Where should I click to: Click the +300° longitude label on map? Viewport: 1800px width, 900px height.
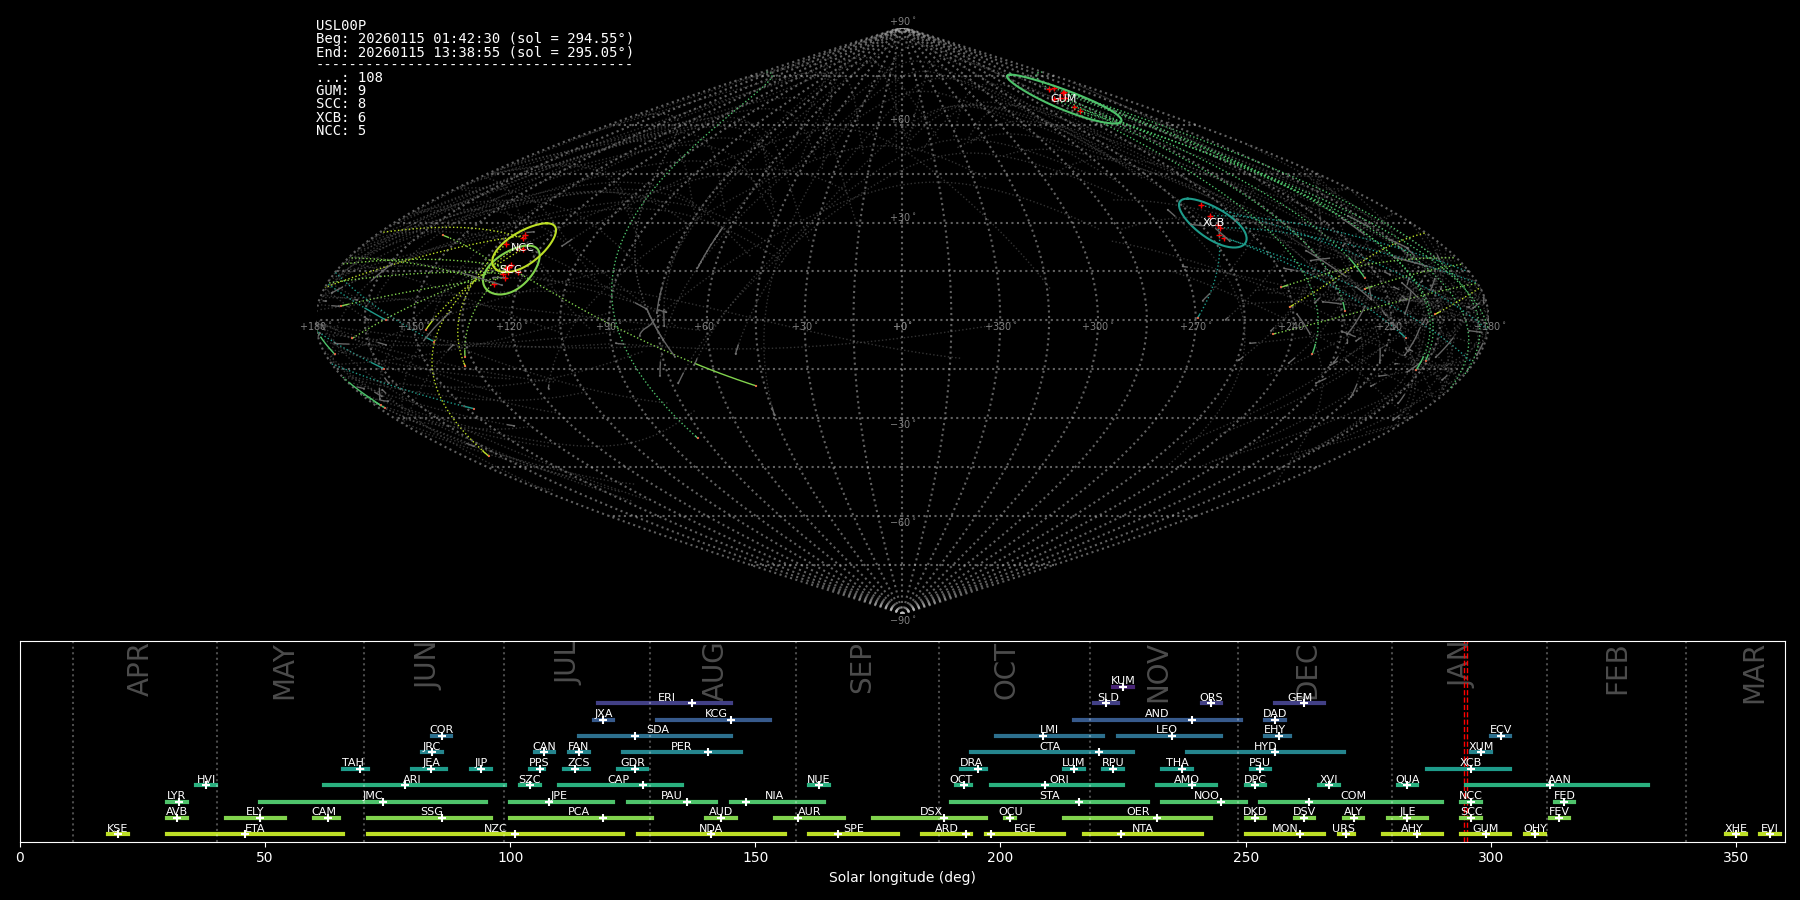pos(1095,327)
